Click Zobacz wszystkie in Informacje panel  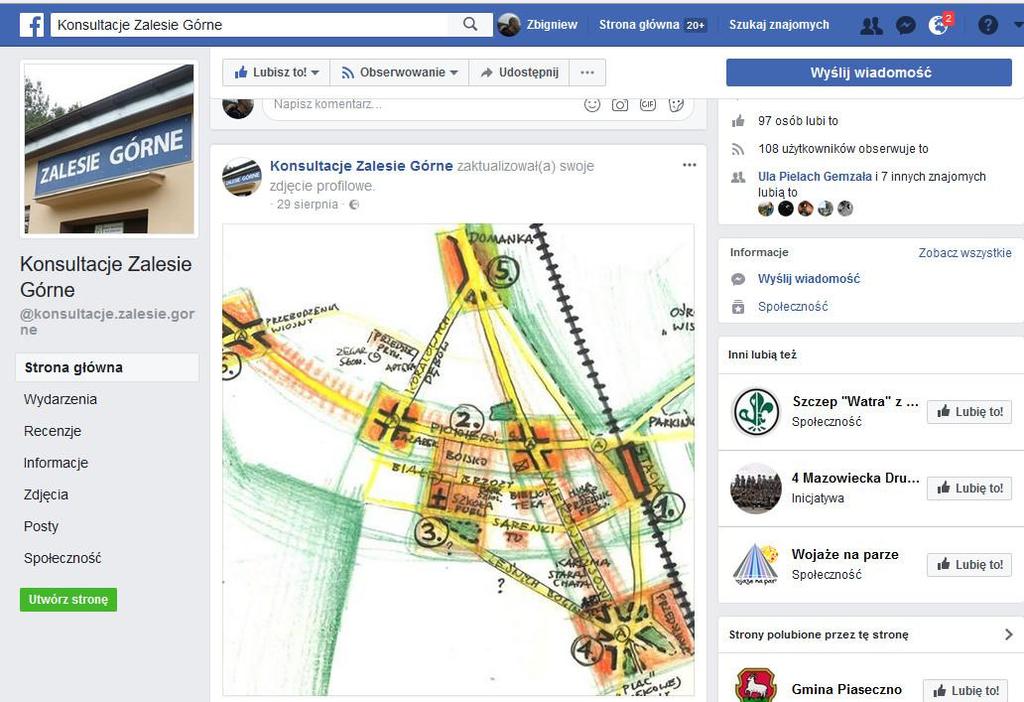(965, 253)
